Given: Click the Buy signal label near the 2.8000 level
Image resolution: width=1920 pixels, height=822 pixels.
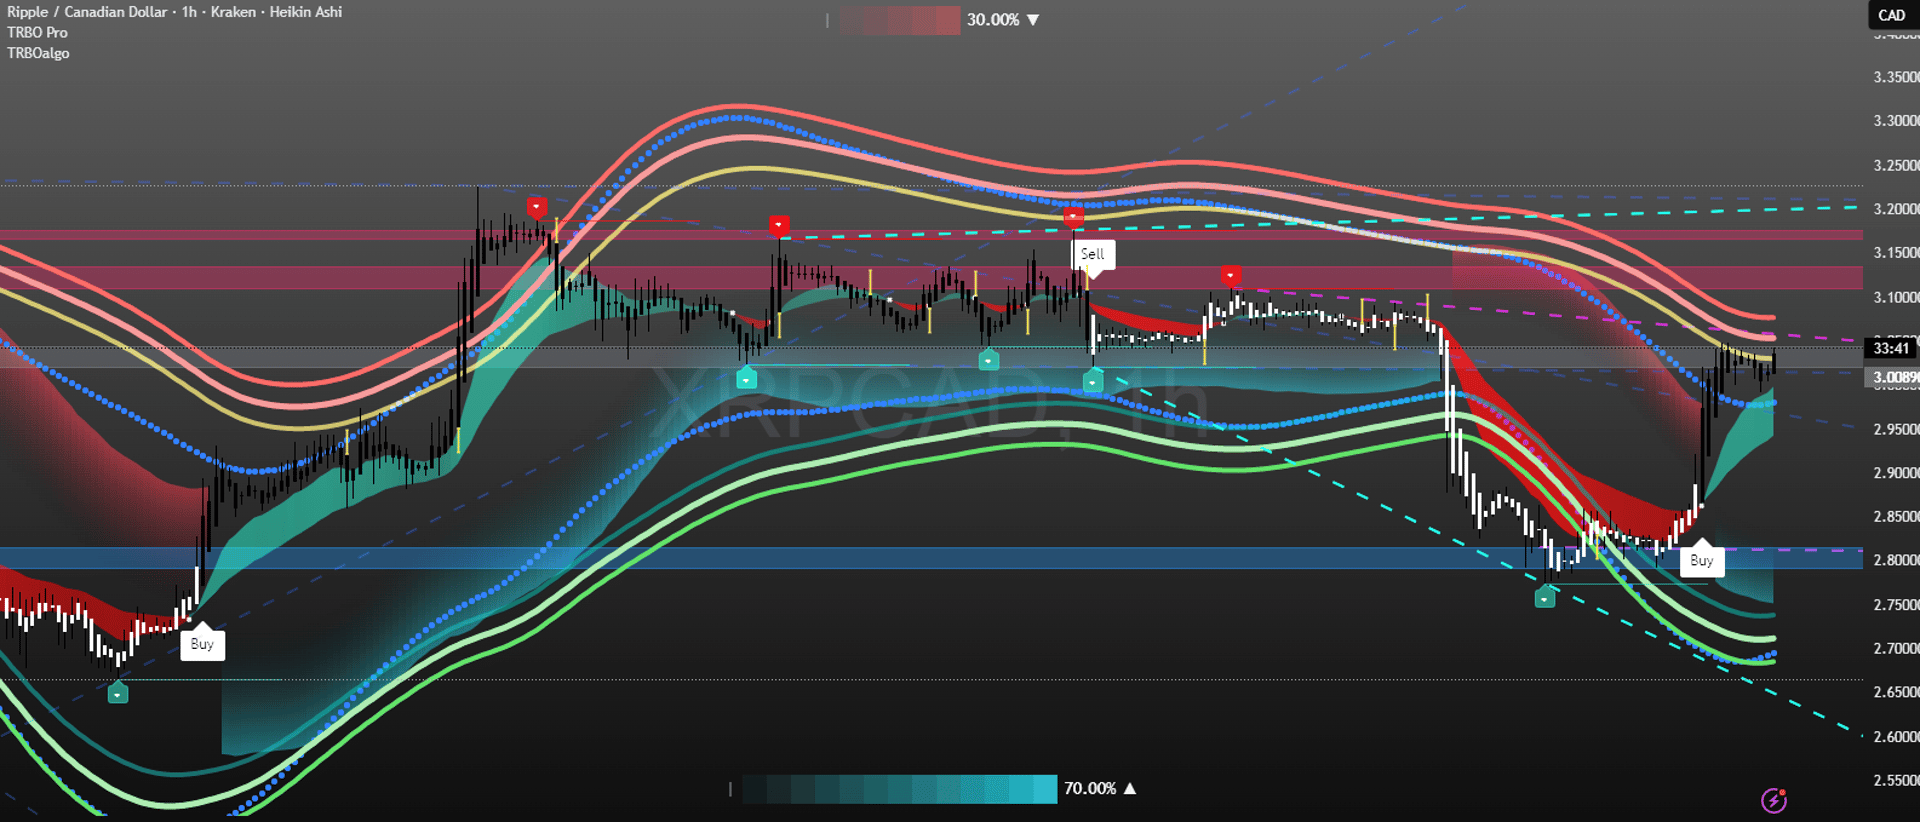Looking at the screenshot, I should point(1701,560).
